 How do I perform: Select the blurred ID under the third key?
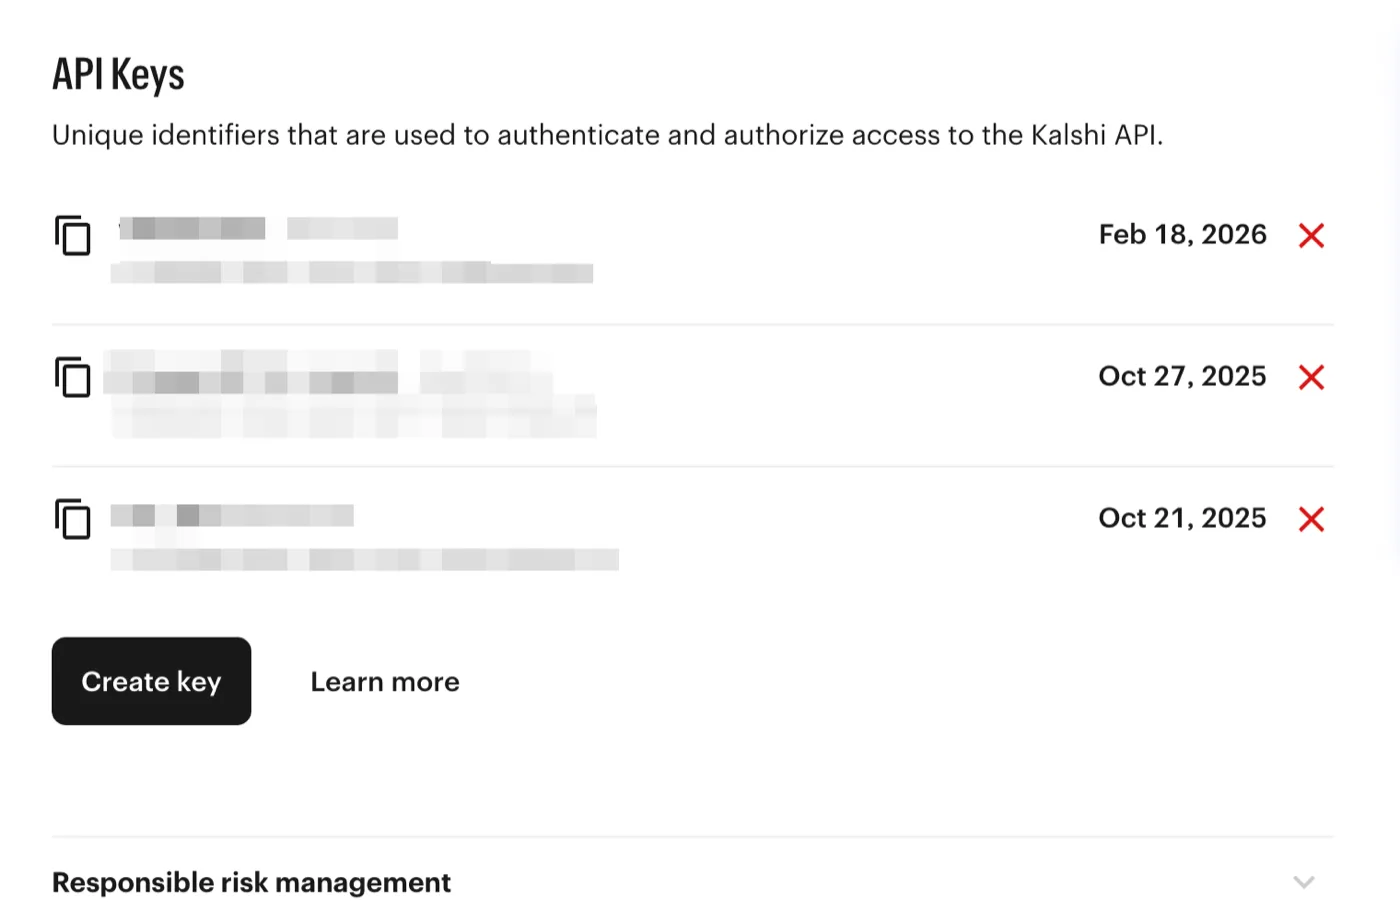(364, 559)
